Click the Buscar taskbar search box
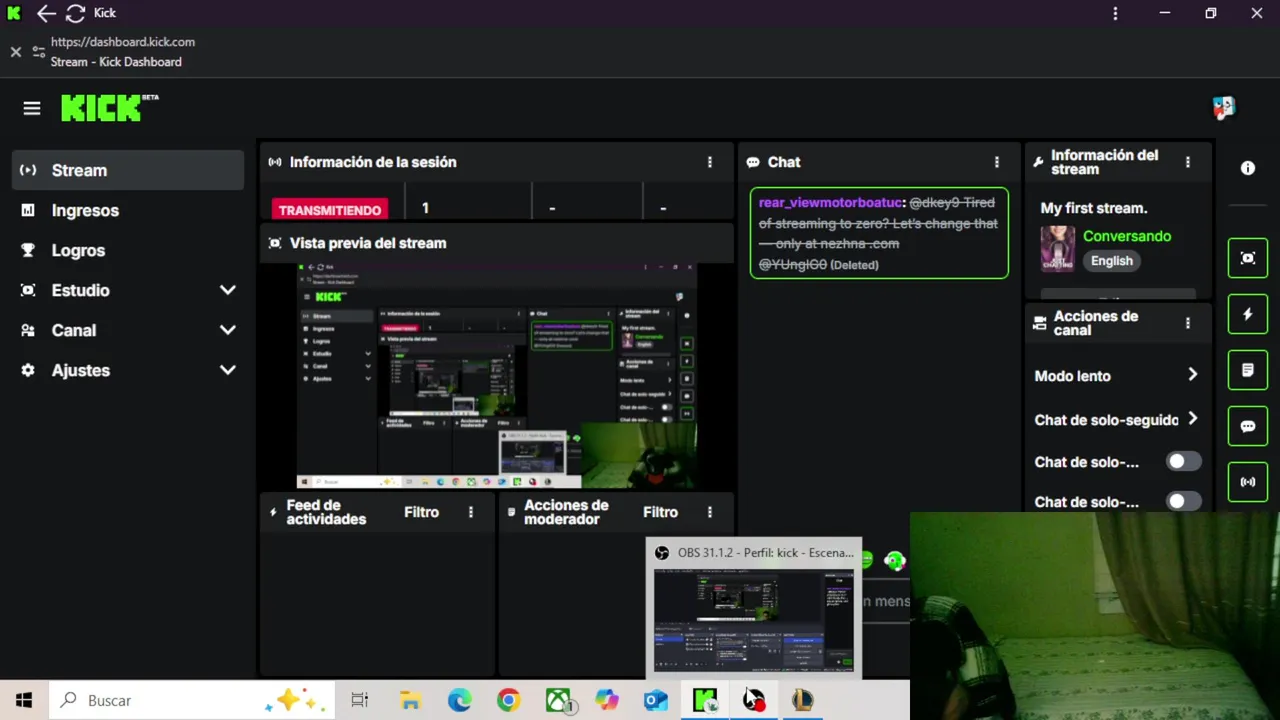 [190, 700]
